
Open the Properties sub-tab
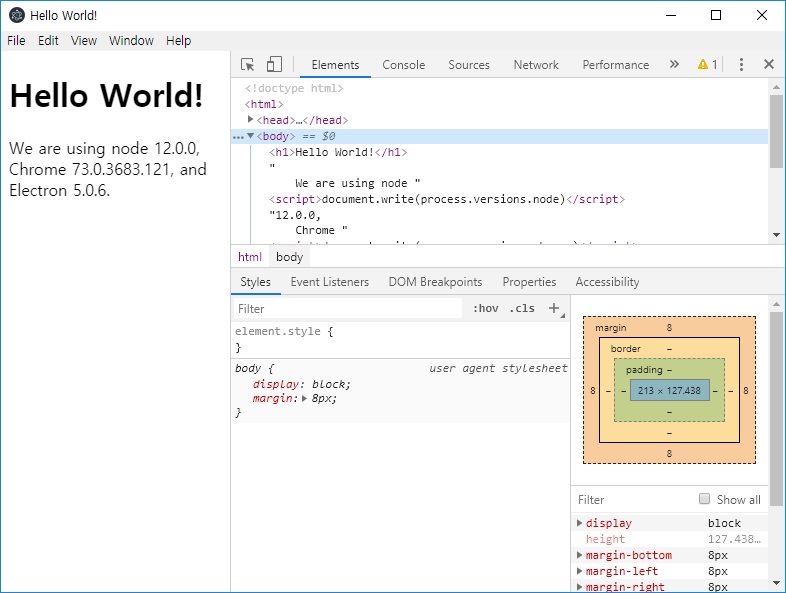pos(529,282)
